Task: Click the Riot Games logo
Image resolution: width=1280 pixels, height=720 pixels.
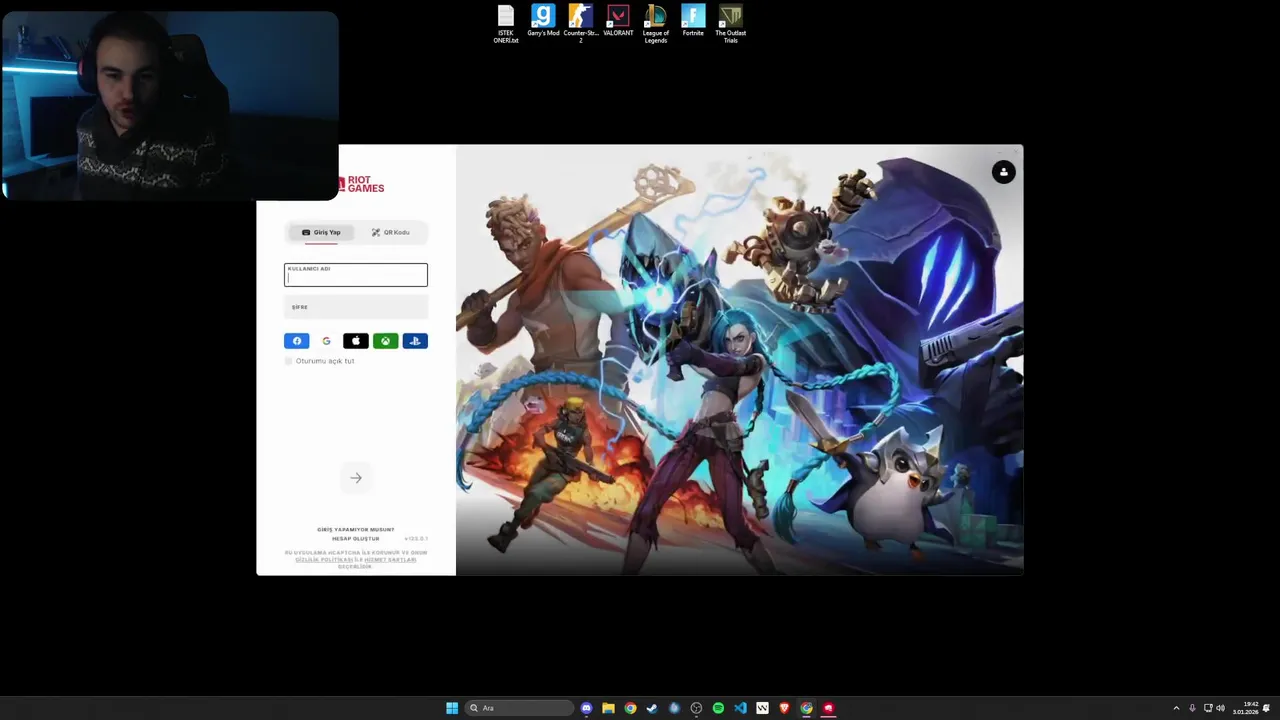Action: [361, 184]
